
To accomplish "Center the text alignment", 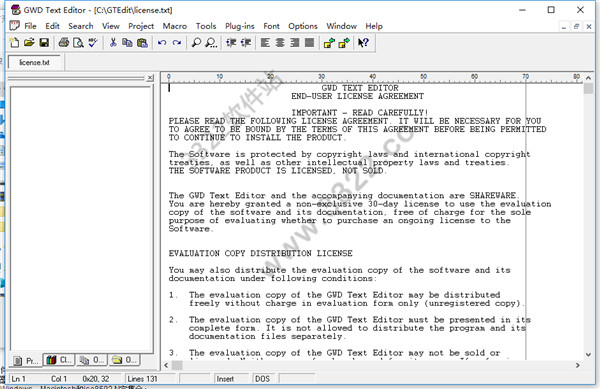I will tap(280, 42).
